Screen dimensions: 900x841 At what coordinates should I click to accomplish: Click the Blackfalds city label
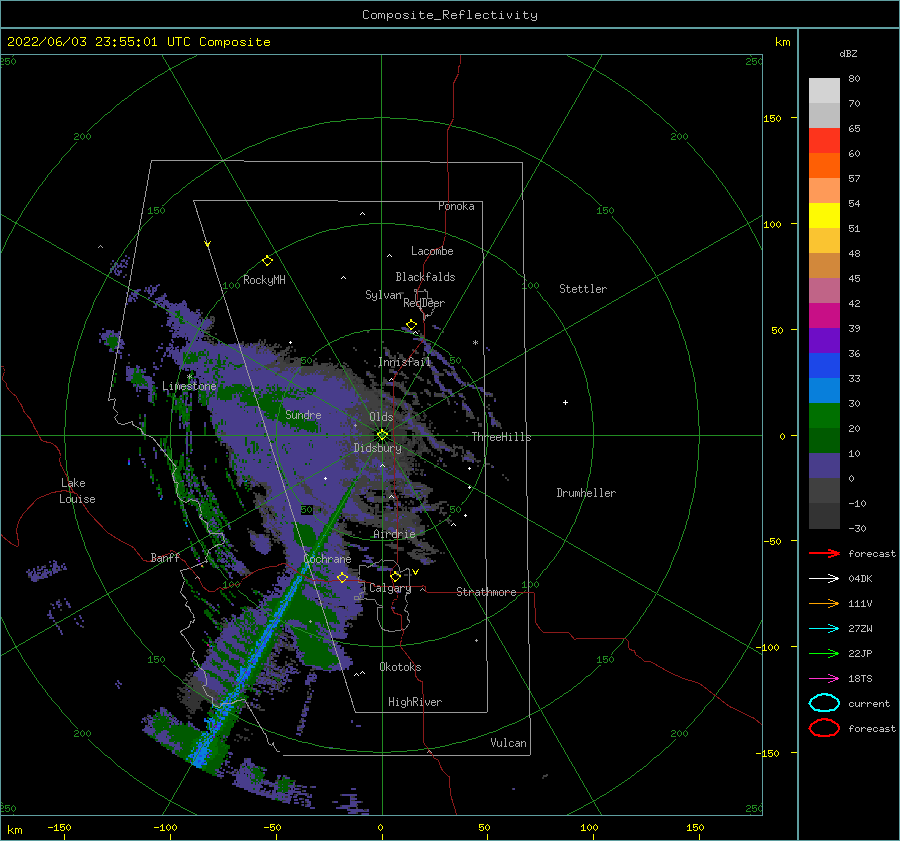tap(425, 277)
